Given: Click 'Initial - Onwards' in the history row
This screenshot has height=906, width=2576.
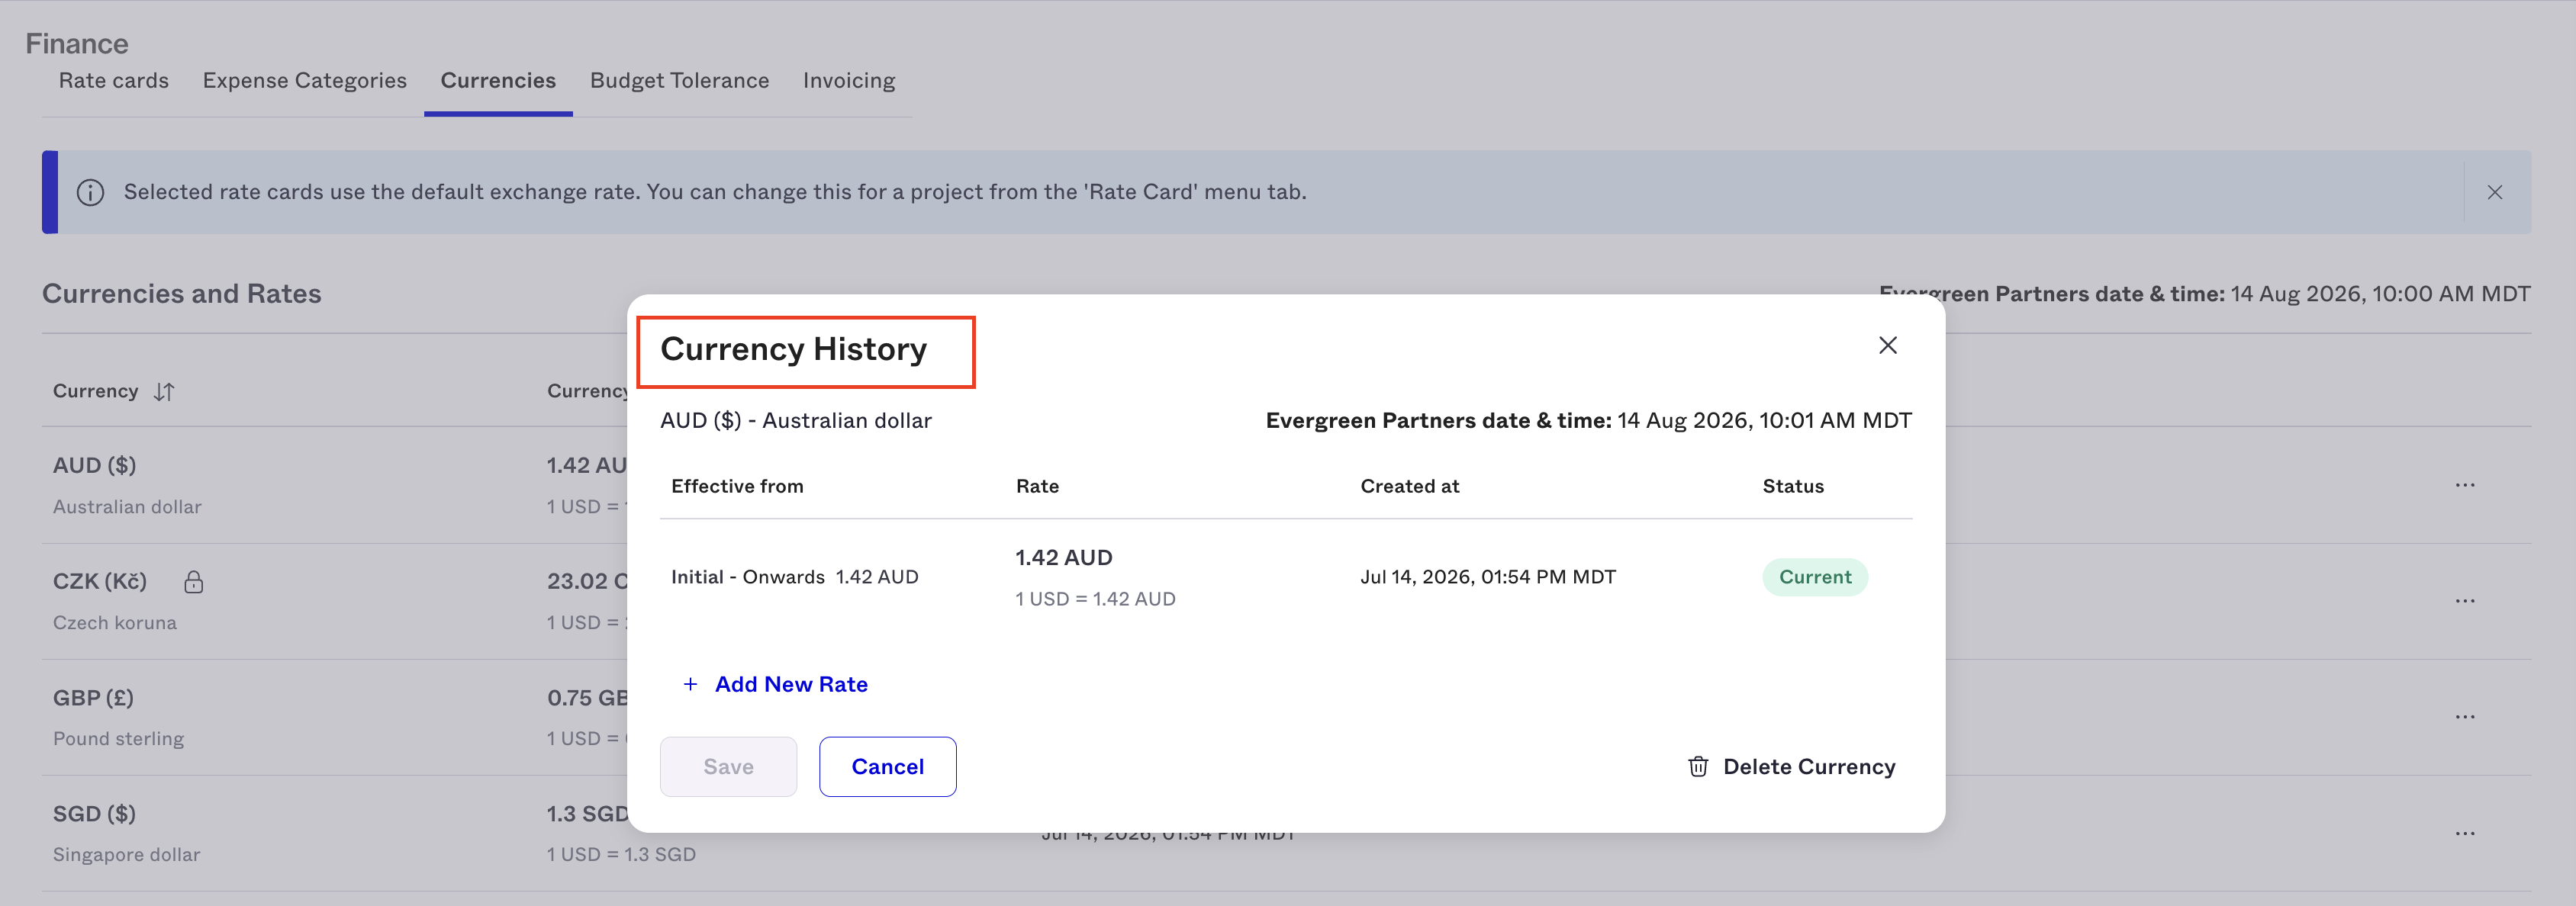Looking at the screenshot, I should (x=747, y=577).
